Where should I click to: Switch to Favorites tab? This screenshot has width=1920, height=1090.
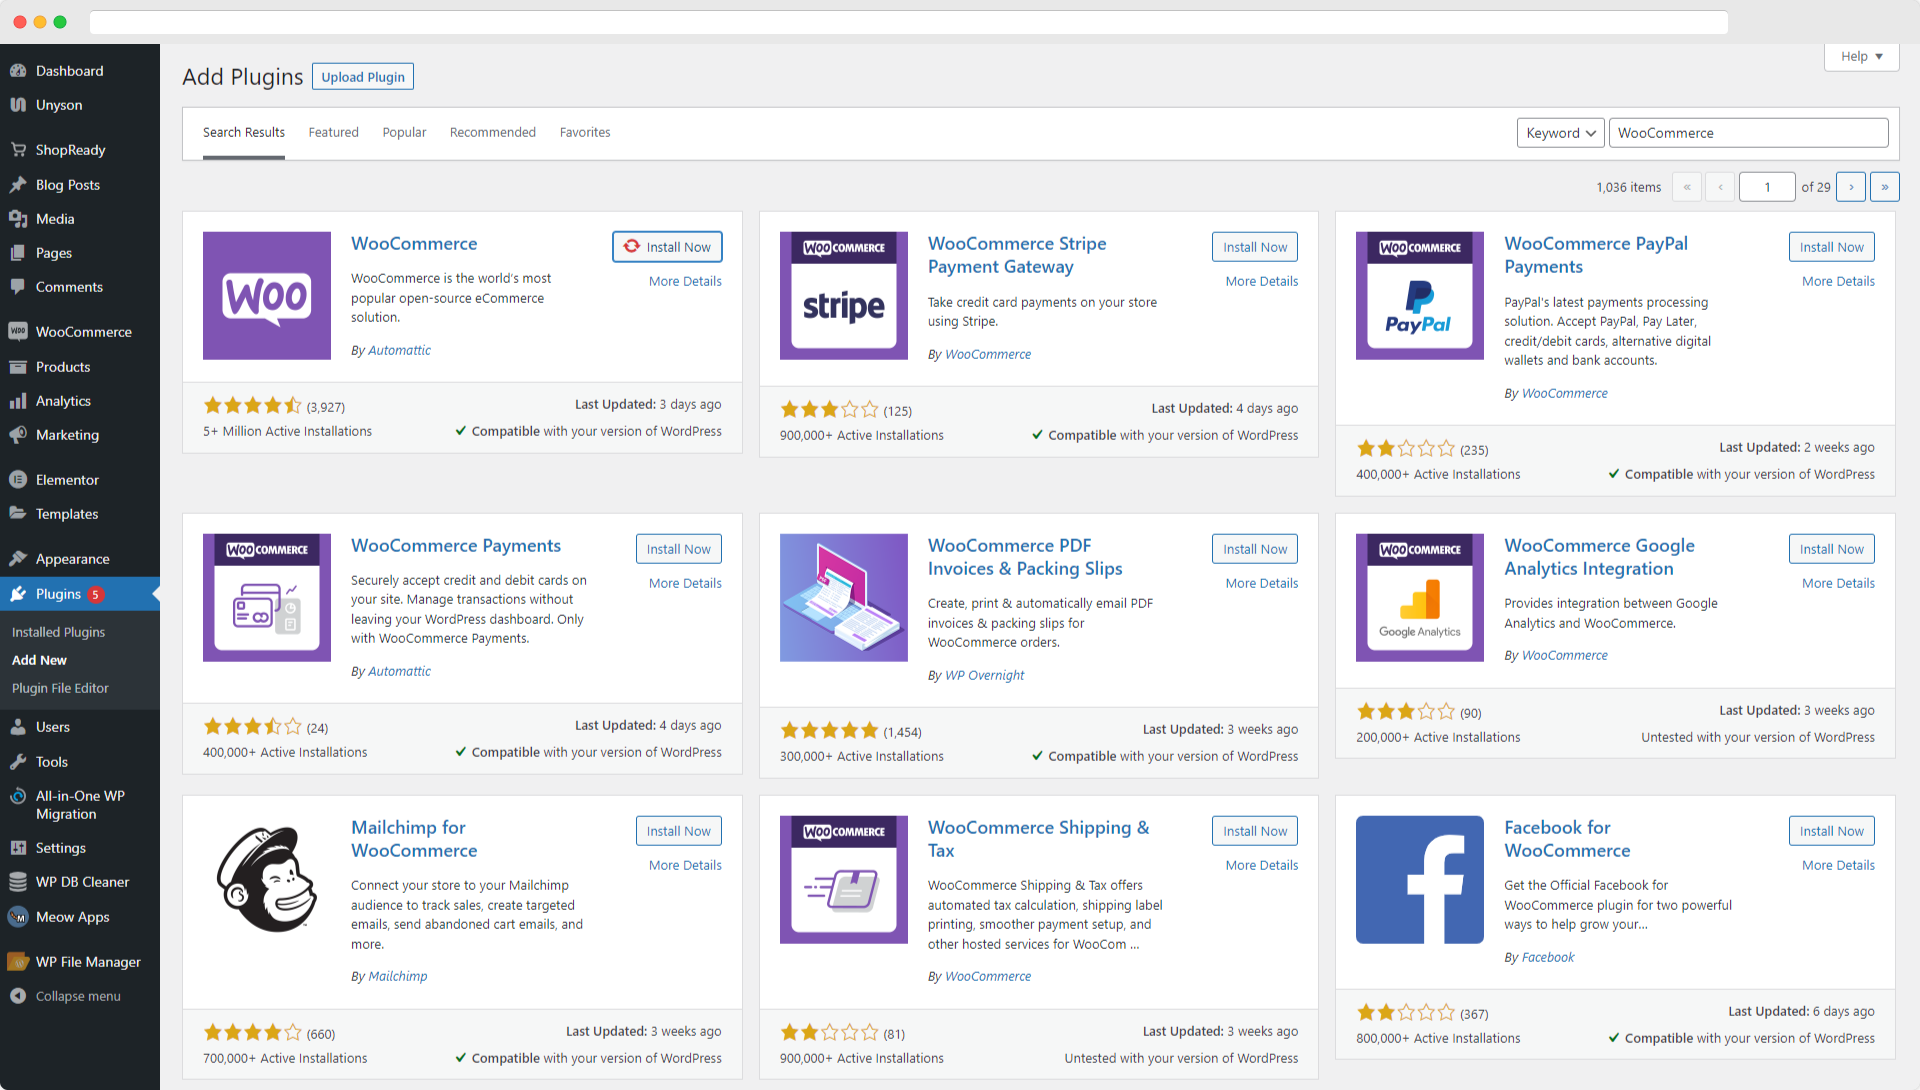click(x=585, y=132)
